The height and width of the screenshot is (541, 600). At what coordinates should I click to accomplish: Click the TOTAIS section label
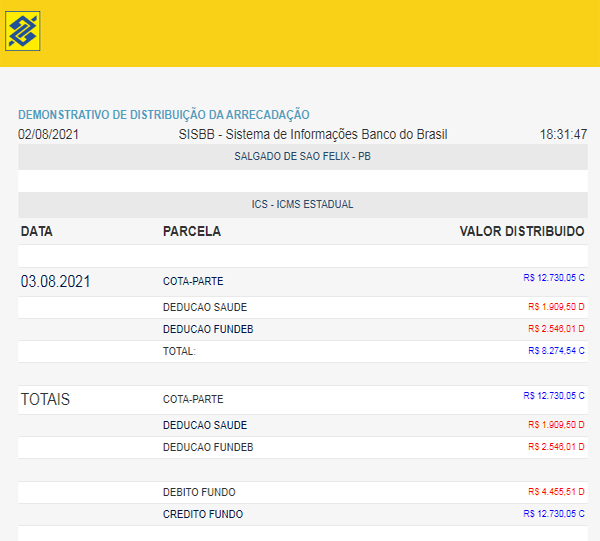point(45,399)
